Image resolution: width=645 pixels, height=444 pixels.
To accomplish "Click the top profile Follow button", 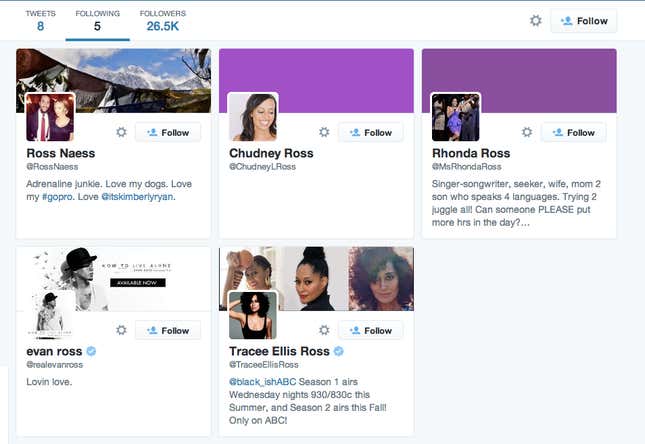I will [584, 21].
